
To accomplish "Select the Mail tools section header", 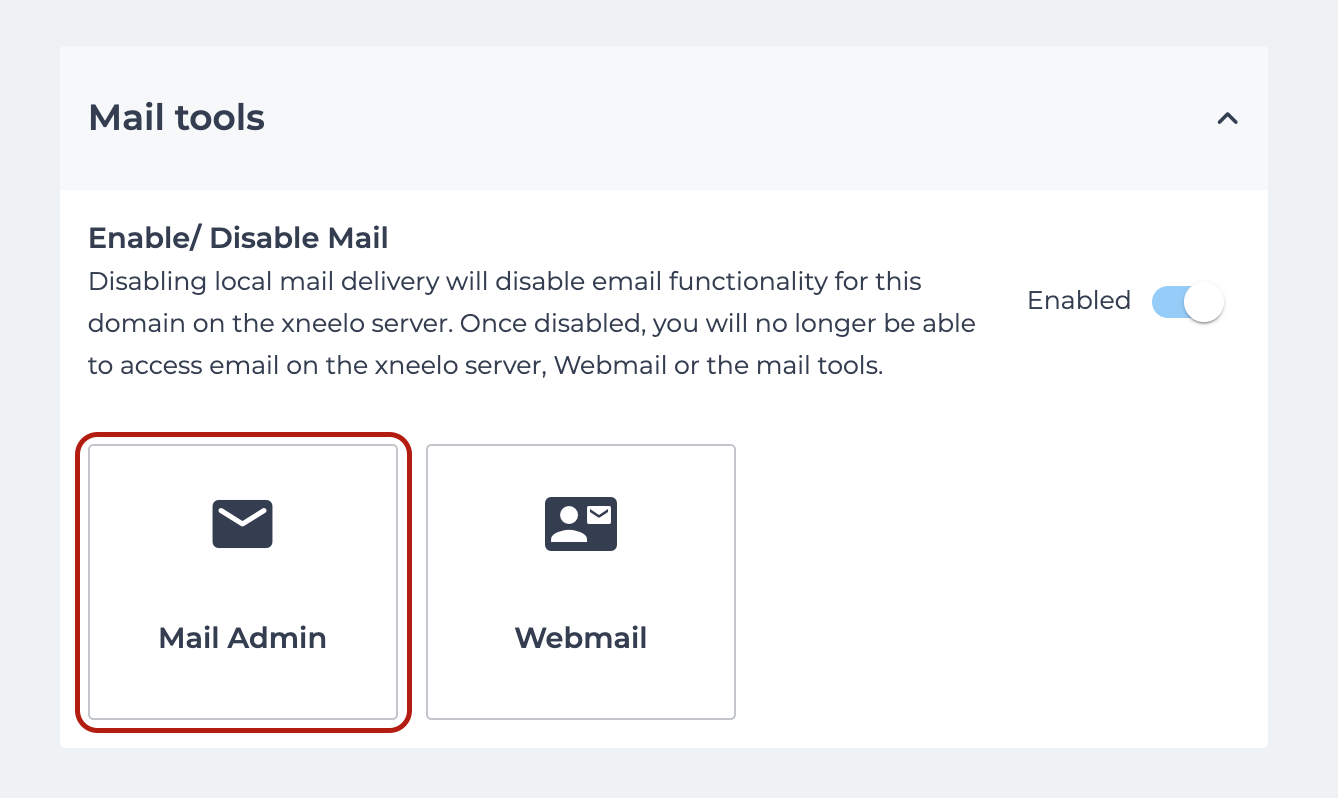I will pyautogui.click(x=176, y=117).
